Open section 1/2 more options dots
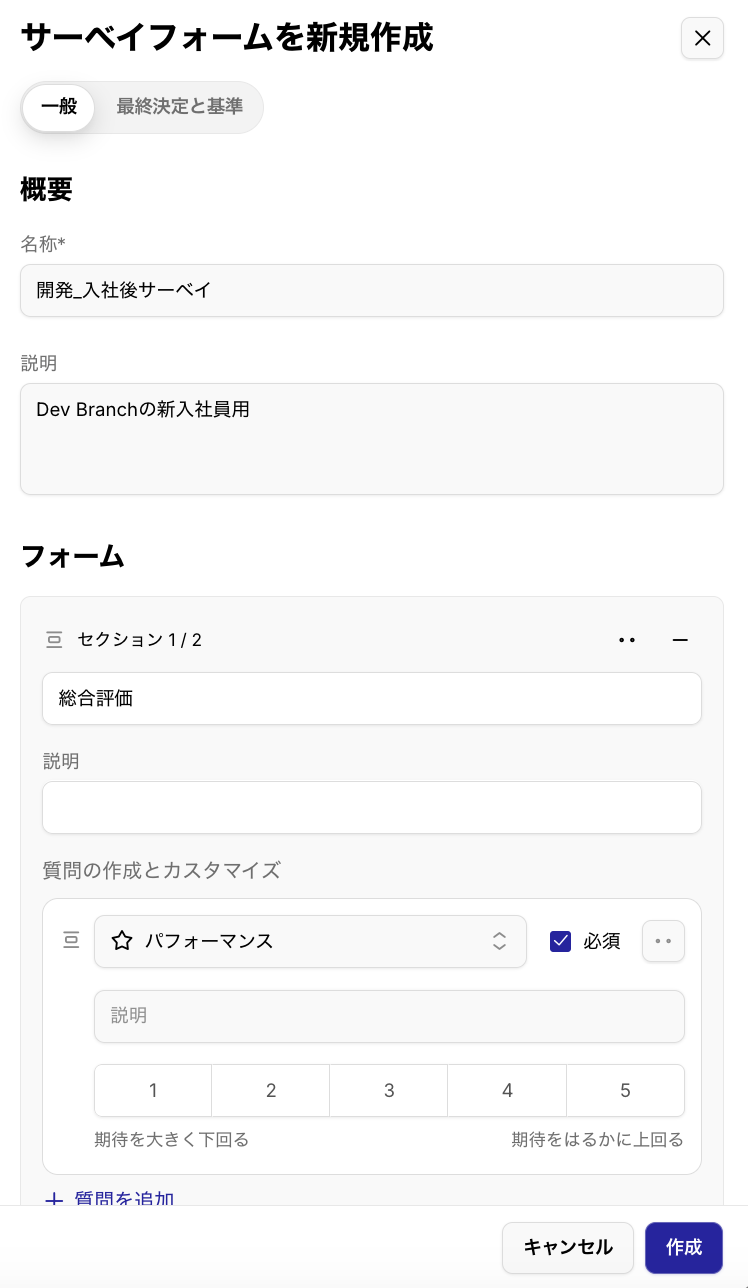Viewport: 748px width, 1288px height. 627,640
